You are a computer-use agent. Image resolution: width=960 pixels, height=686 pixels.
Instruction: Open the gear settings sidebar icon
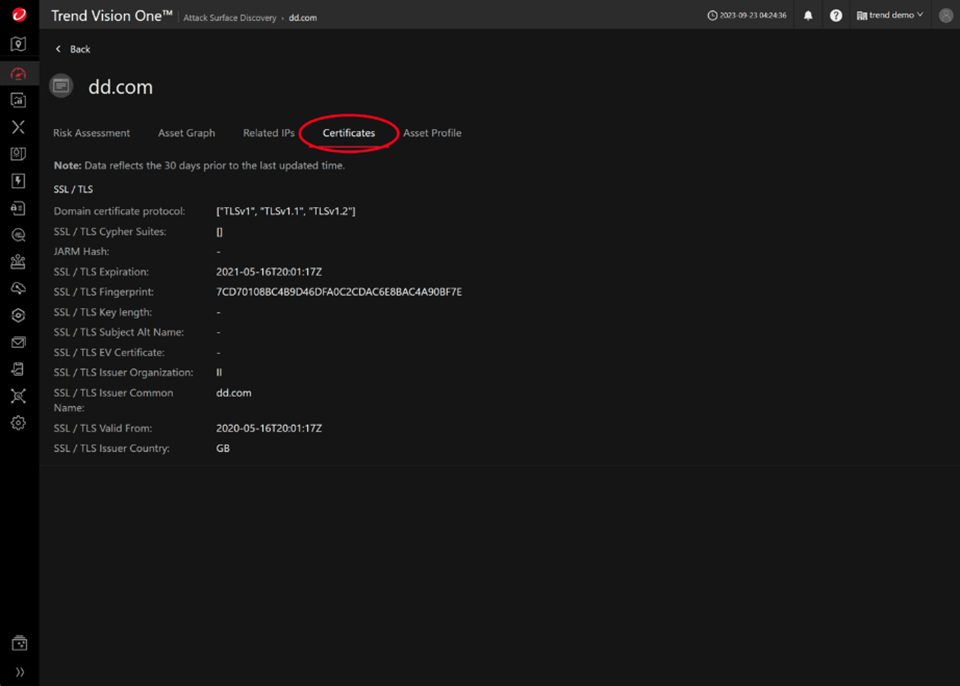[18, 423]
